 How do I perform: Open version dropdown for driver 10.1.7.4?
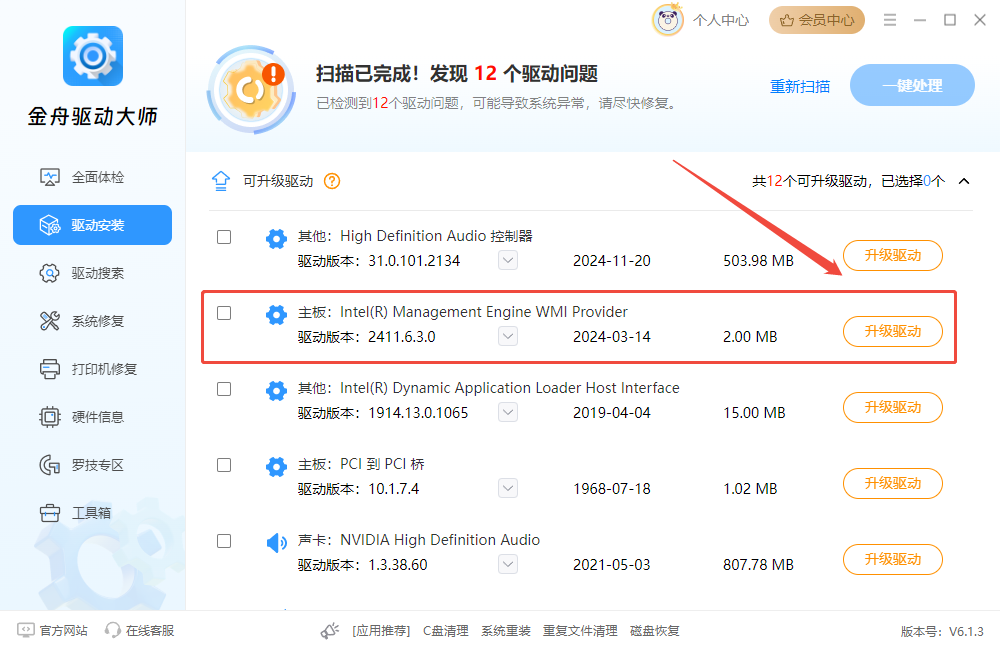[508, 488]
